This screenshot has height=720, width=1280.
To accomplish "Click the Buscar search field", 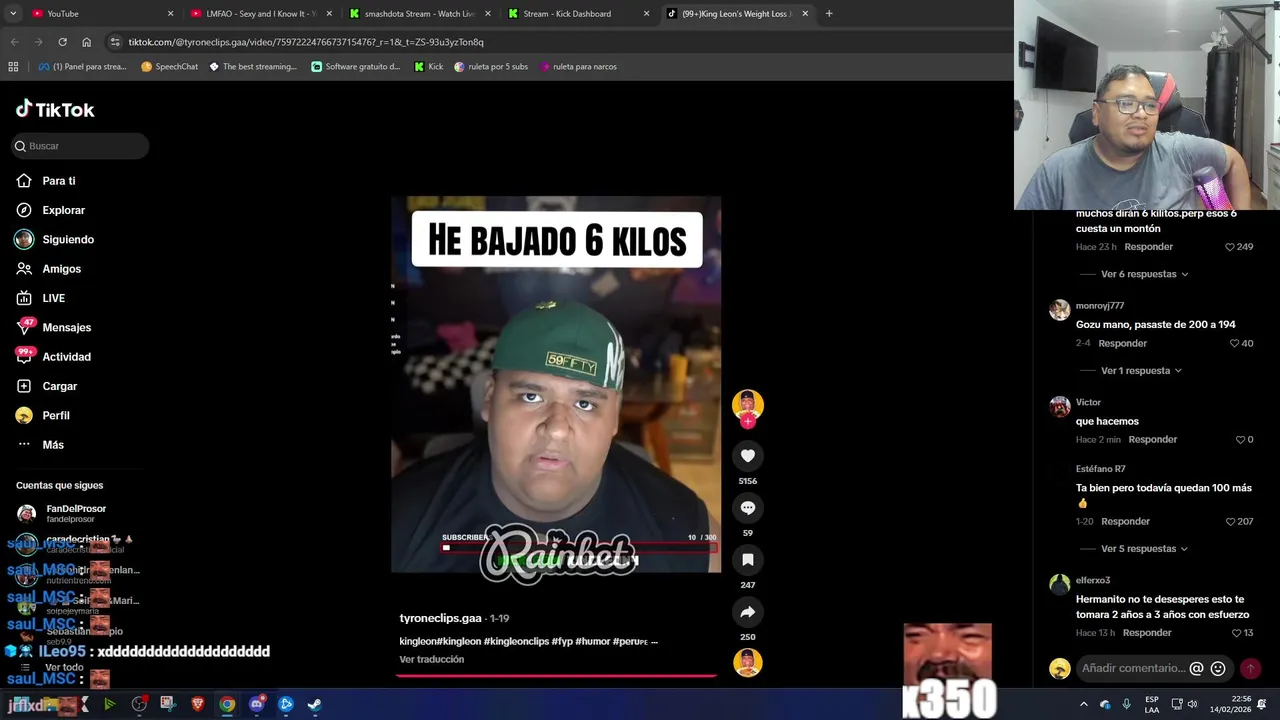I will coord(80,146).
